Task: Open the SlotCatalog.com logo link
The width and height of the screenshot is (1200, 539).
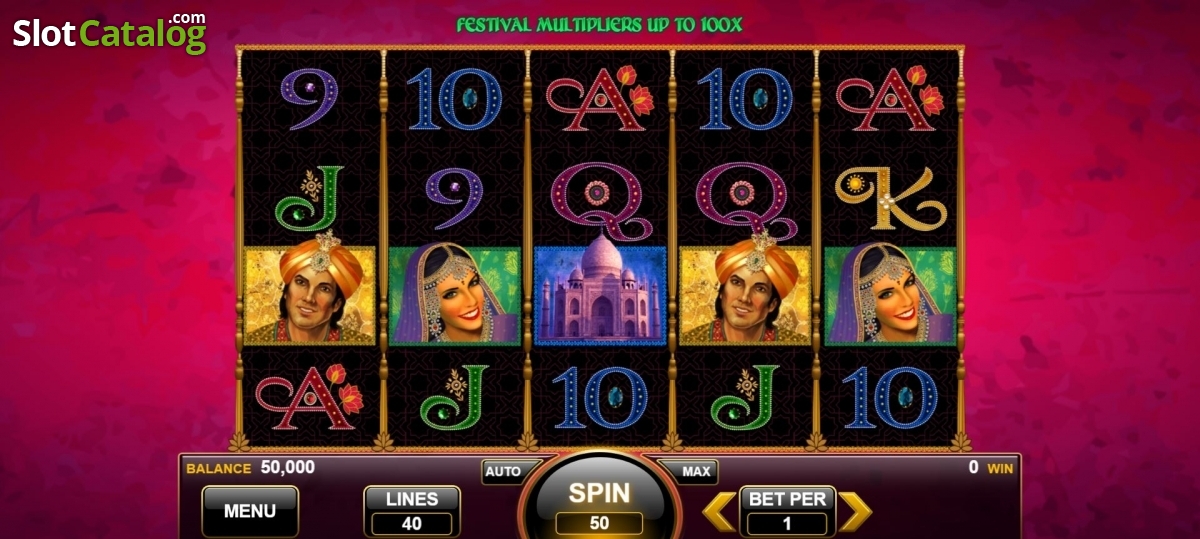Action: click(x=110, y=33)
